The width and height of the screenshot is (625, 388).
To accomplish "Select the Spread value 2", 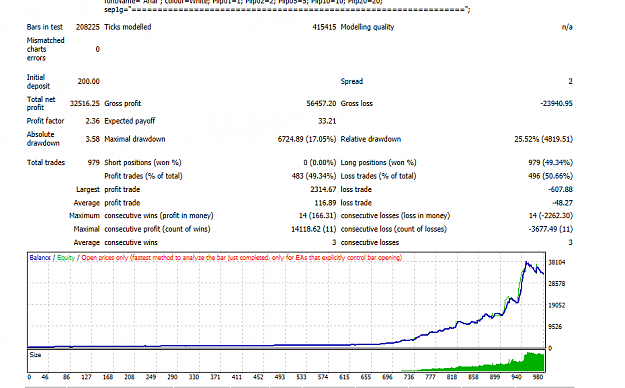I will (x=570, y=81).
